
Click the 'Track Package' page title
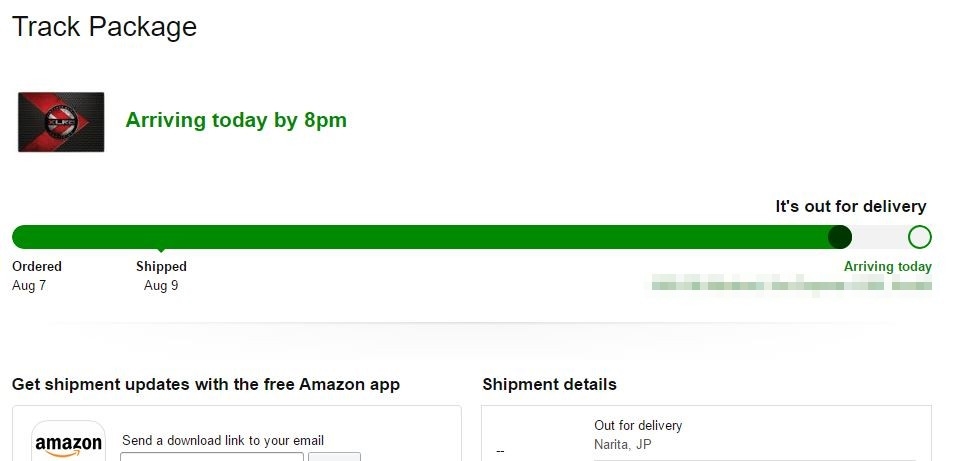[104, 27]
